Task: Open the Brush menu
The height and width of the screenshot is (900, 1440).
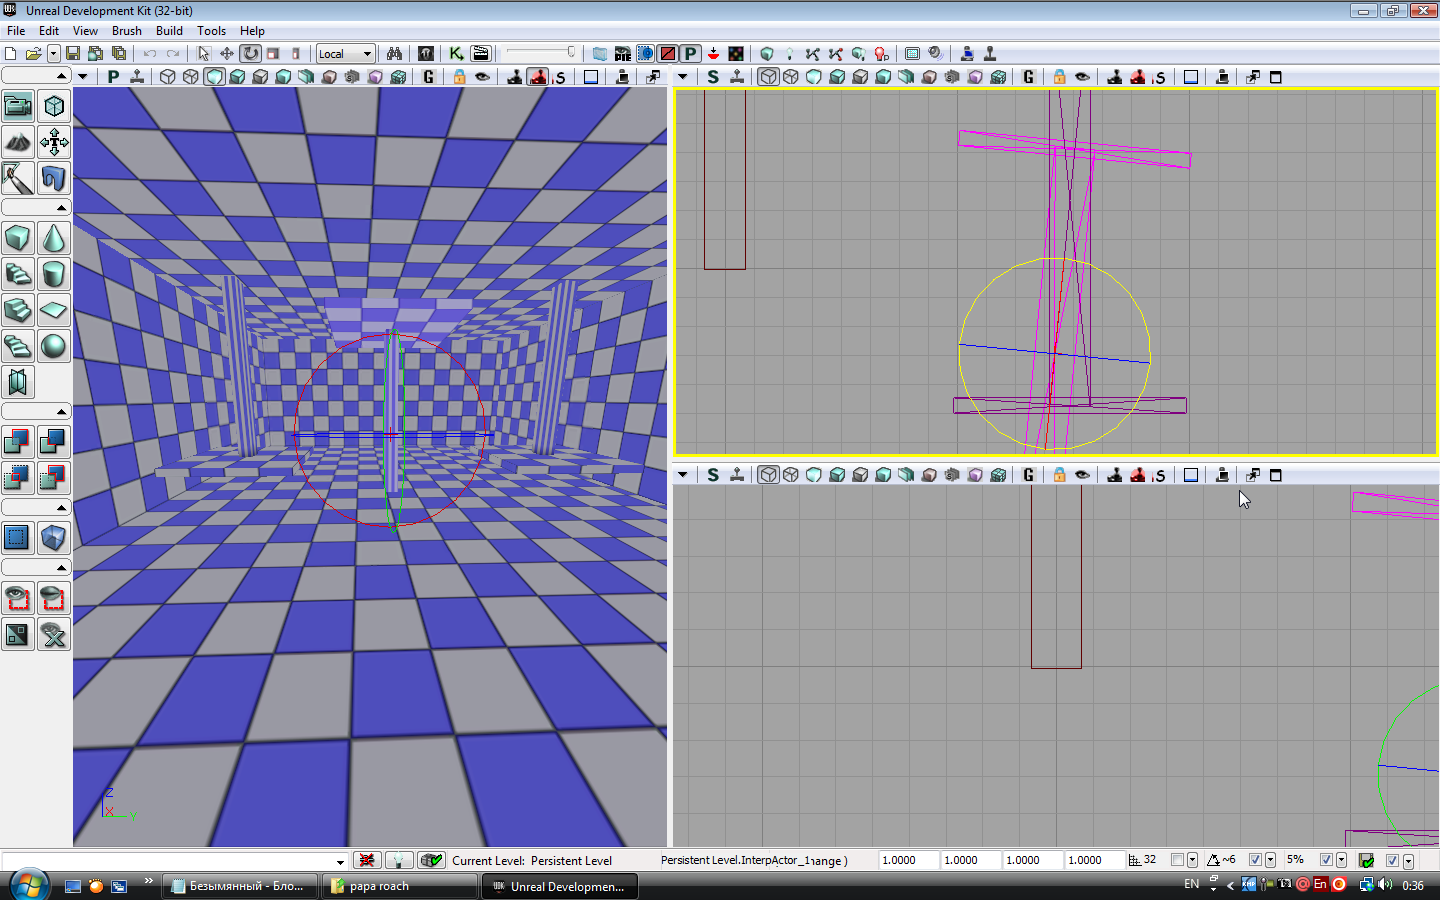Action: [126, 31]
